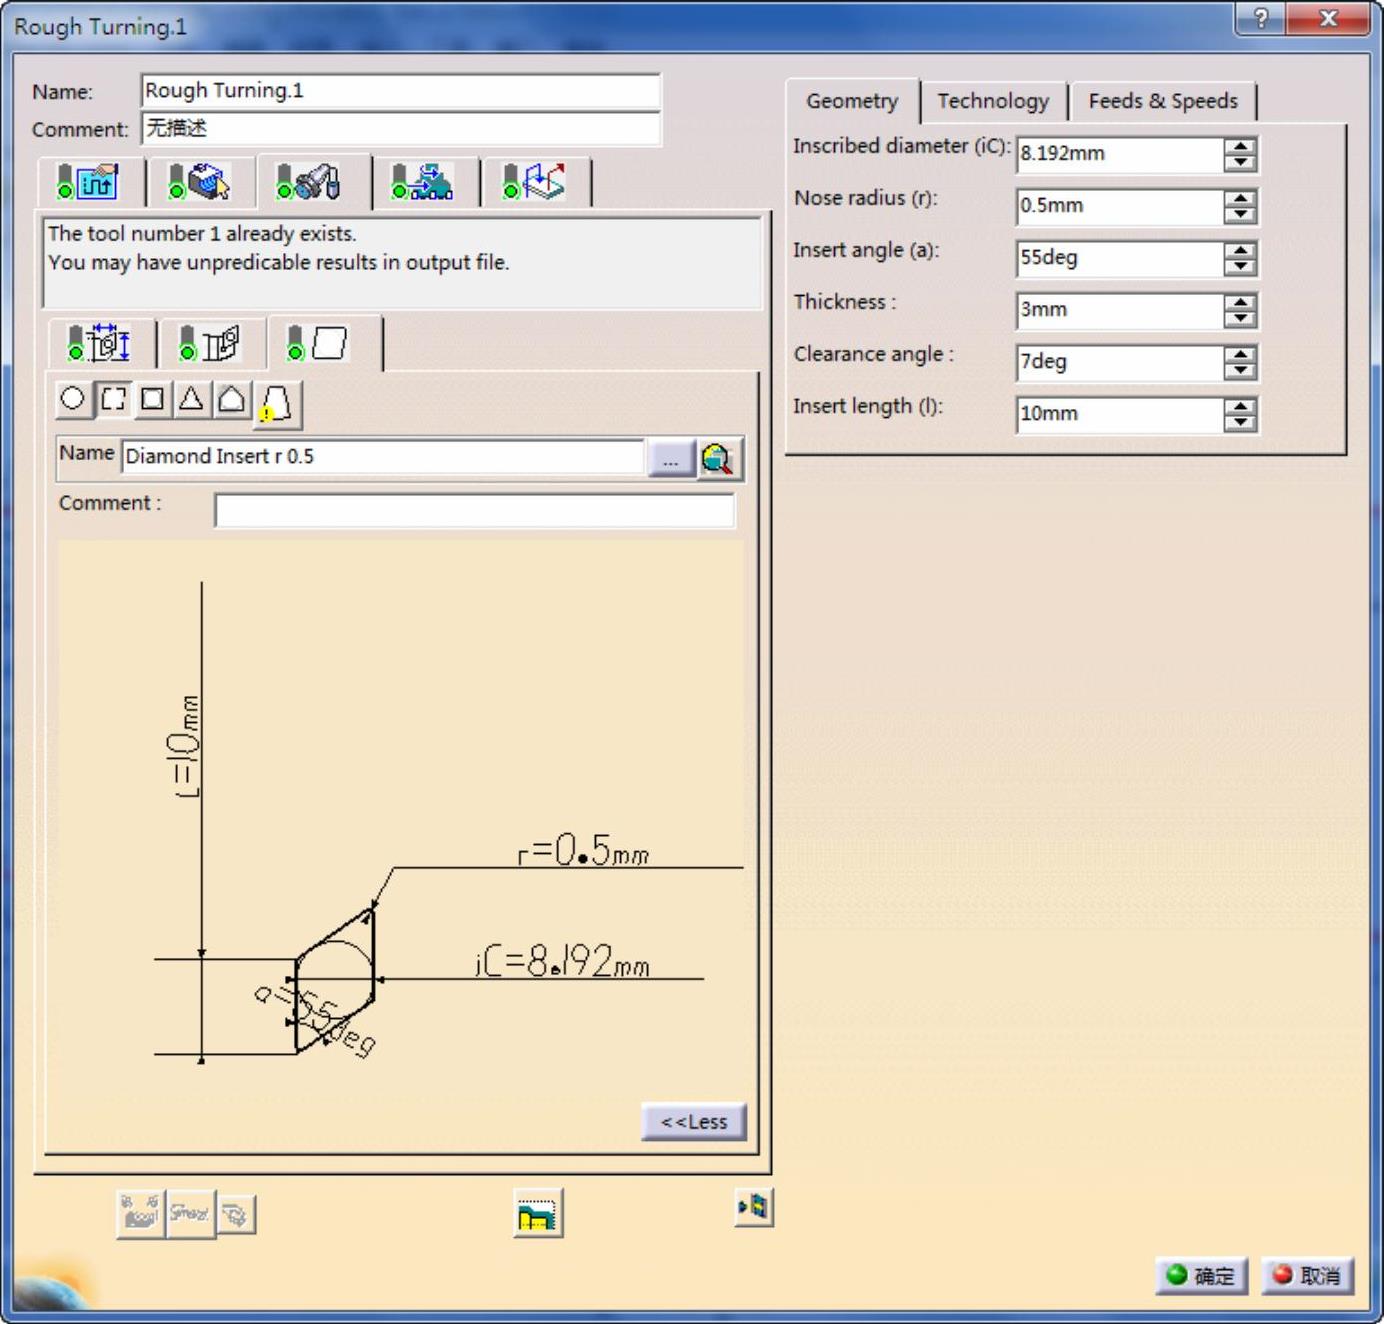Cancel the dialog with 取消
Screen dimensions: 1384x1324
(x=1307, y=1276)
